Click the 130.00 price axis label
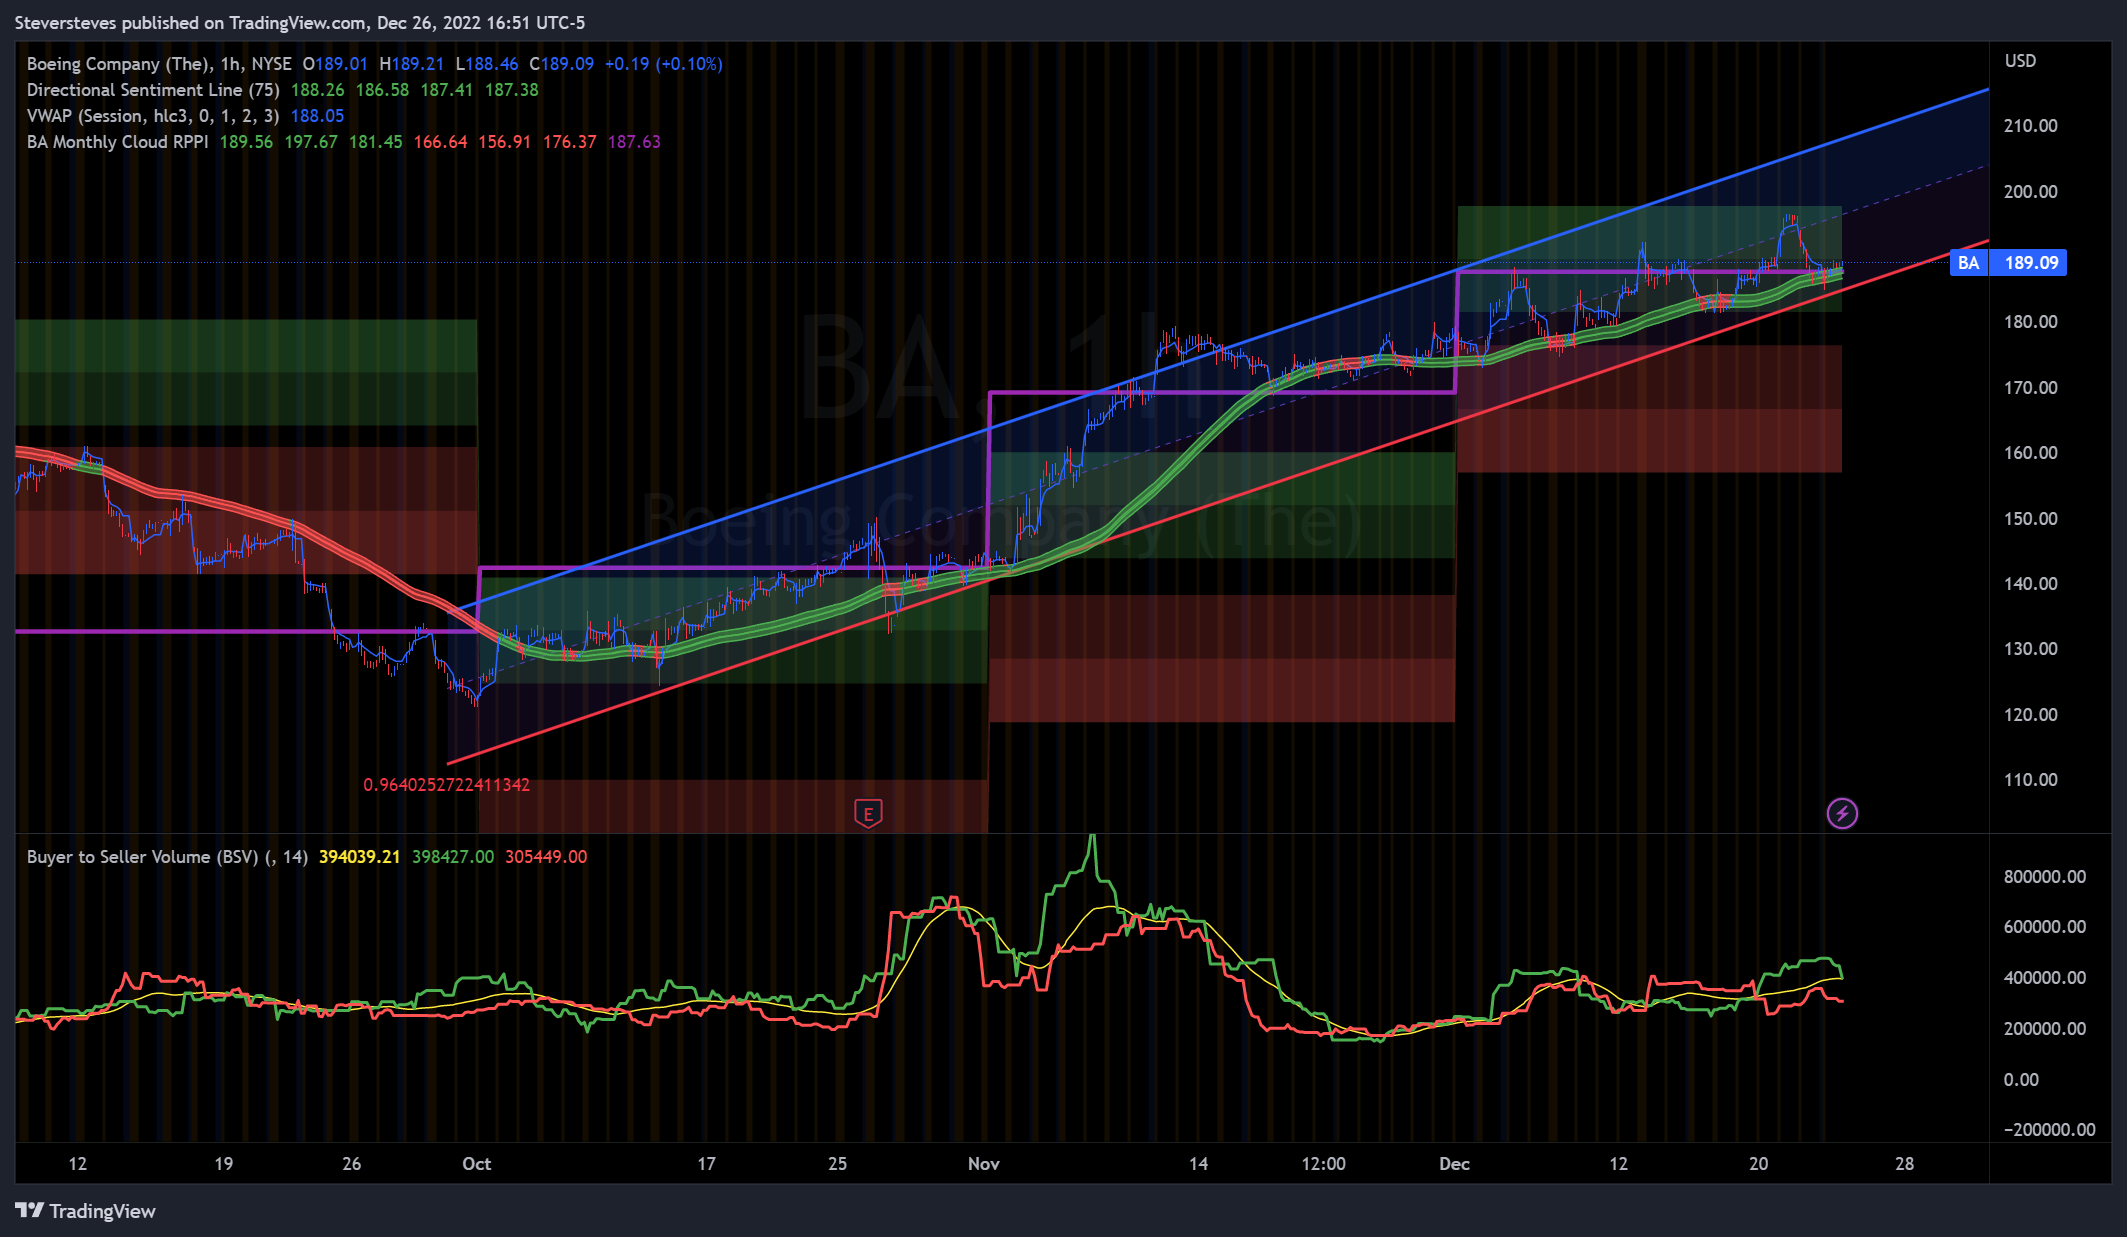Viewport: 2127px width, 1237px height. pos(2031,649)
